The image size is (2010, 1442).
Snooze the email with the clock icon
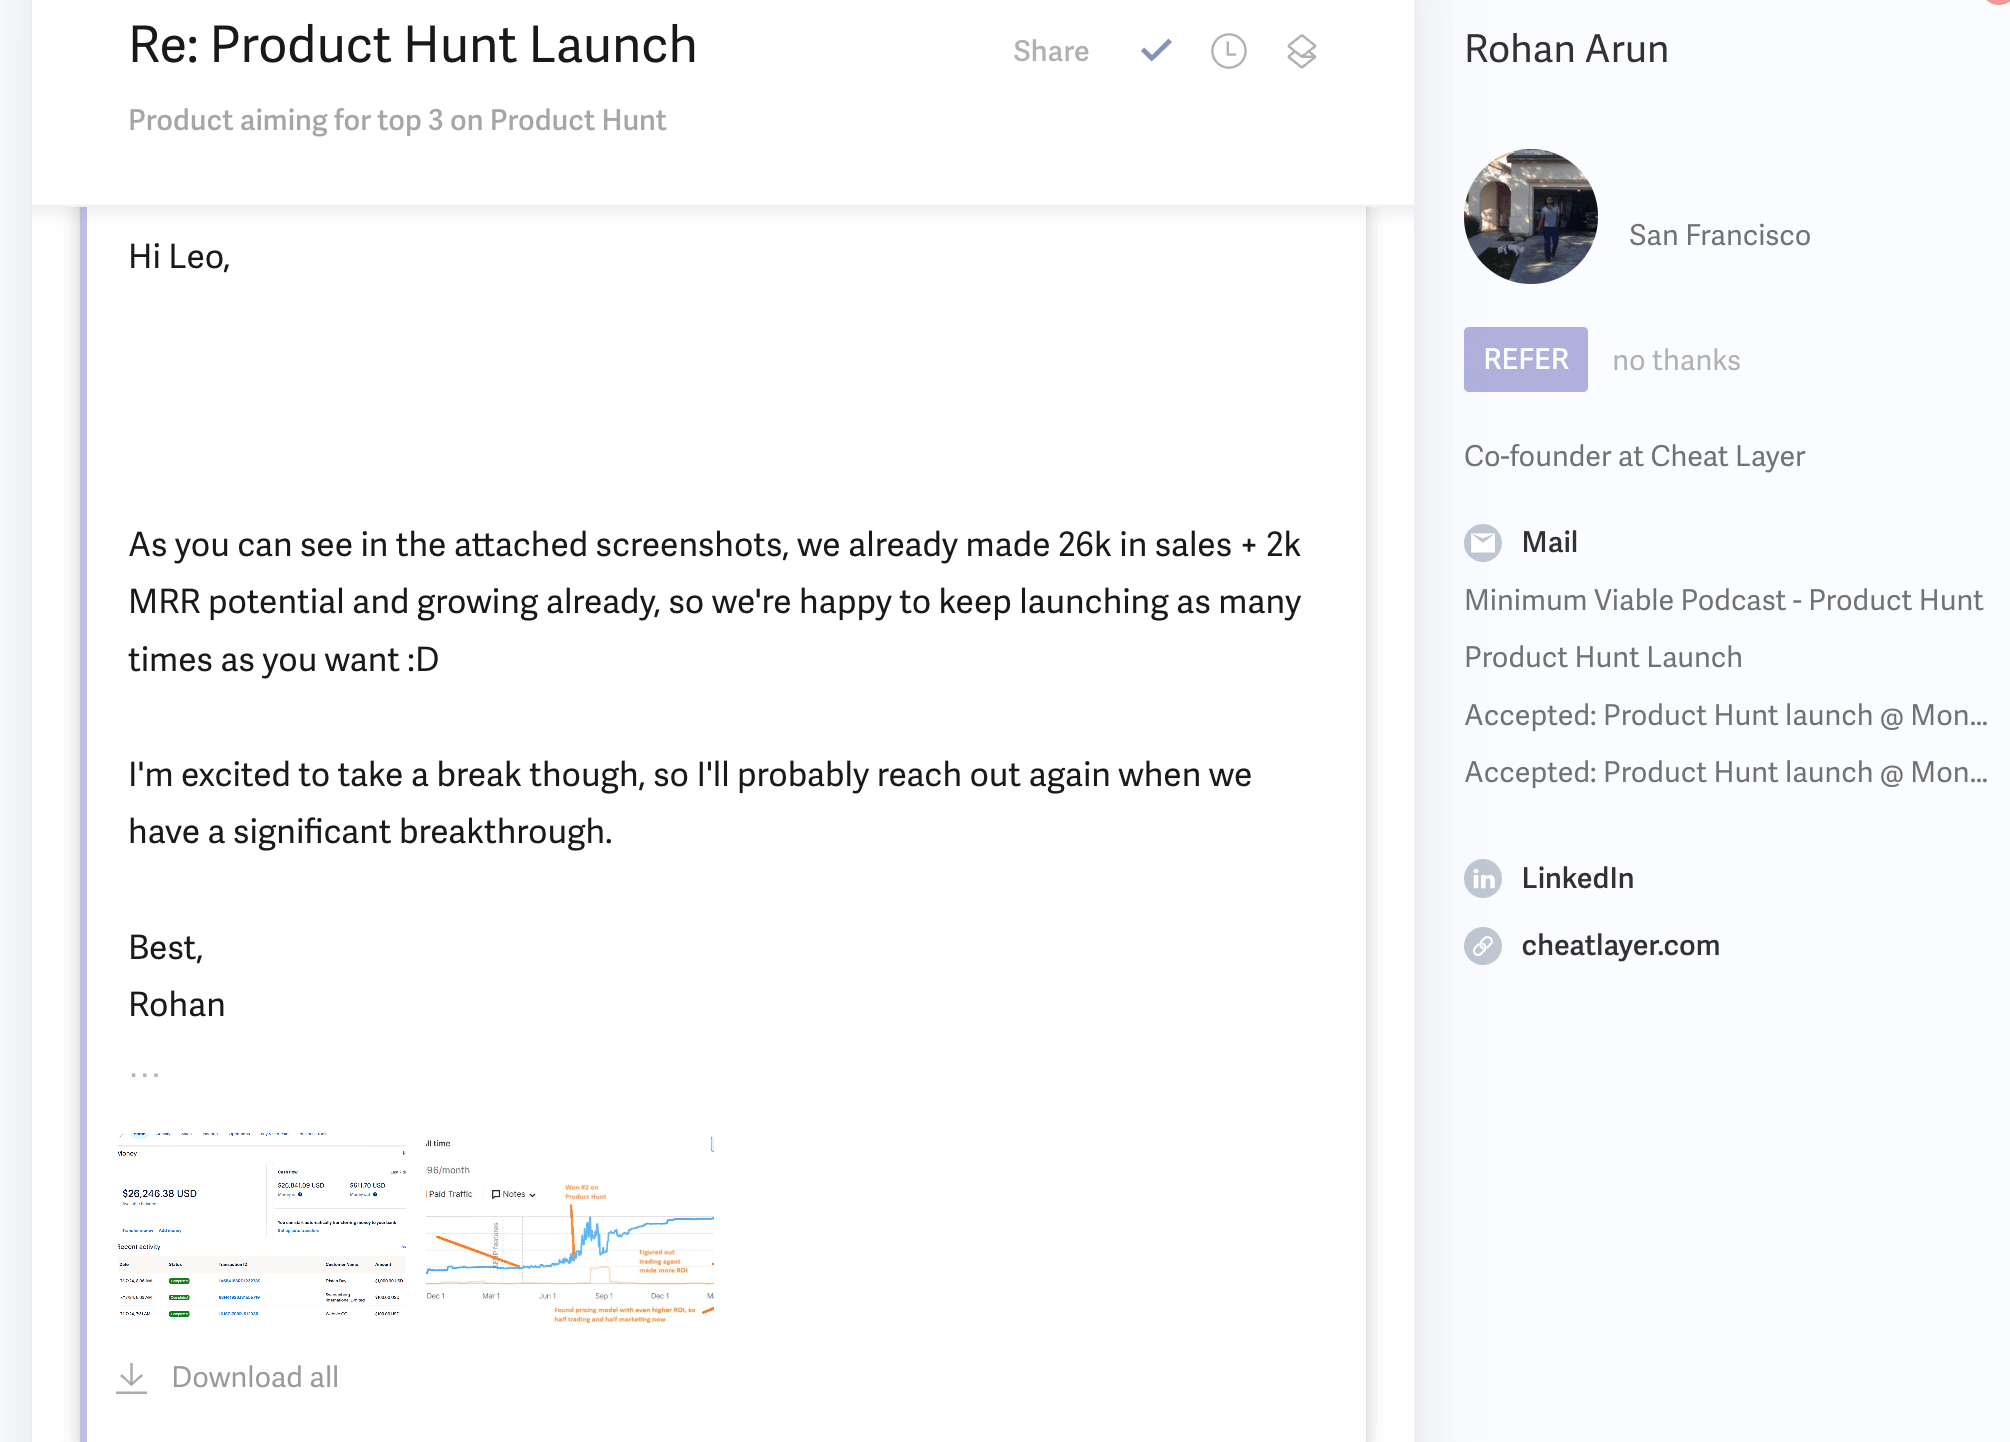pyautogui.click(x=1229, y=51)
